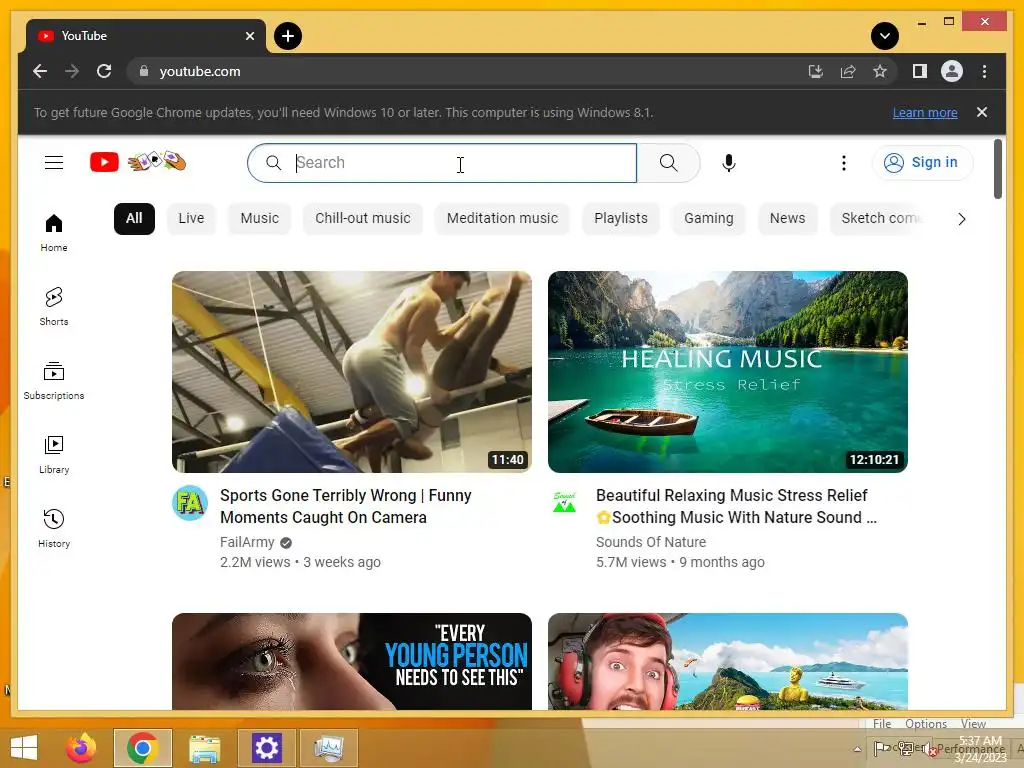The image size is (1024, 768).
Task: Open YouTube settings three-dot menu
Action: pos(844,163)
